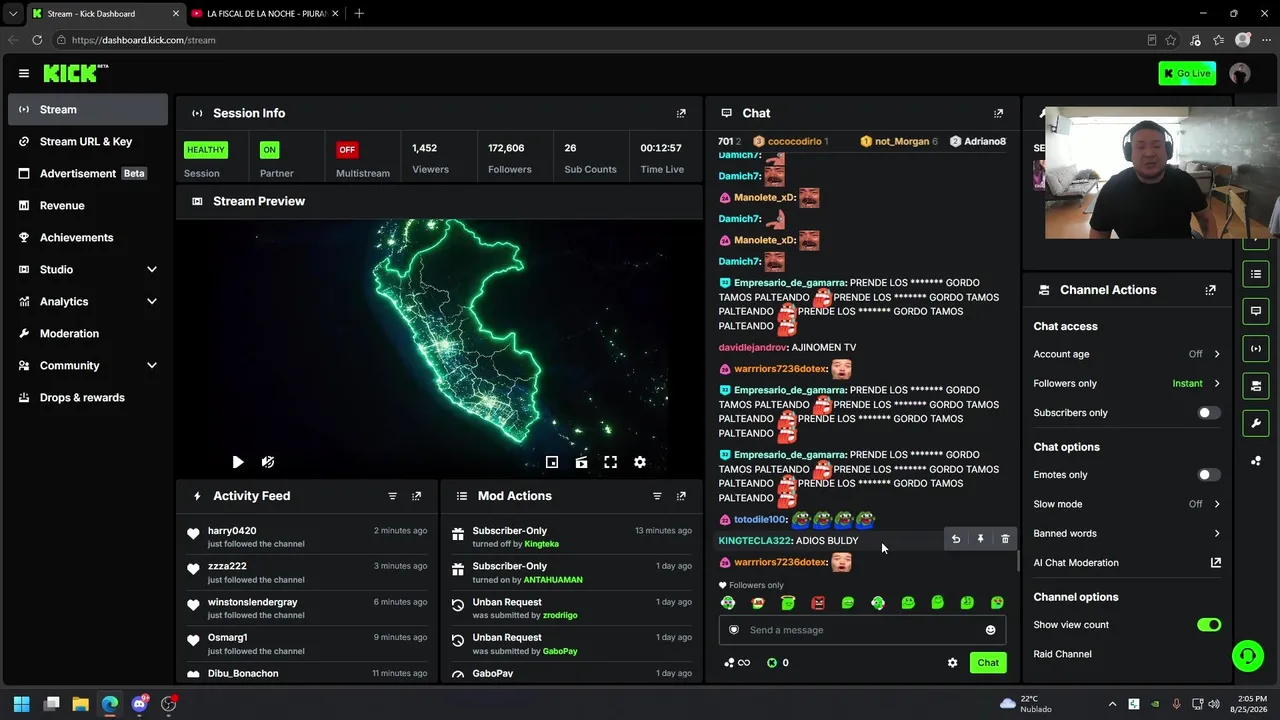This screenshot has width=1280, height=720.
Task: Open Stream URL & Key page
Action: click(88, 141)
